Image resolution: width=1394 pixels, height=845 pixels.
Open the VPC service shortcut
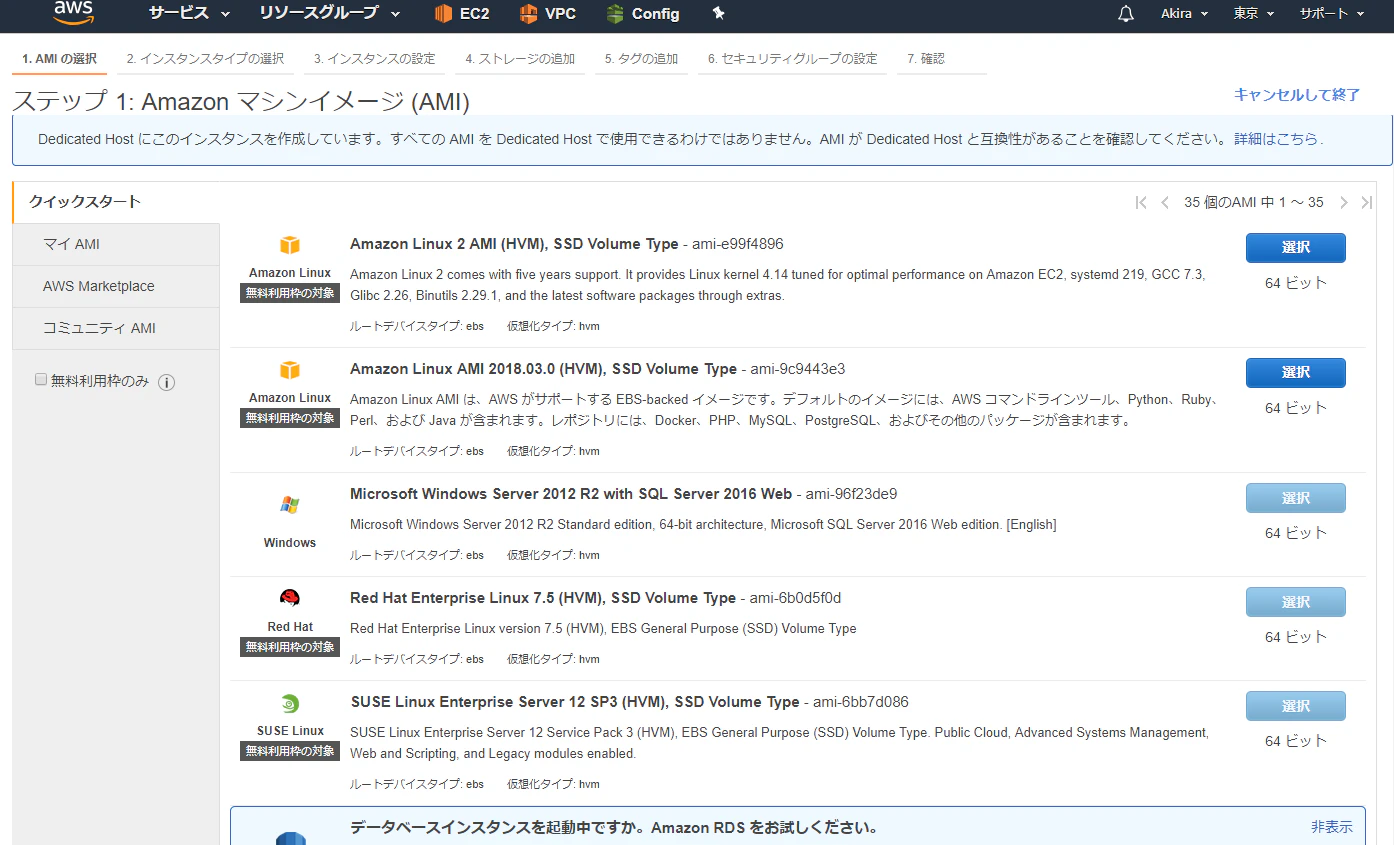(548, 14)
